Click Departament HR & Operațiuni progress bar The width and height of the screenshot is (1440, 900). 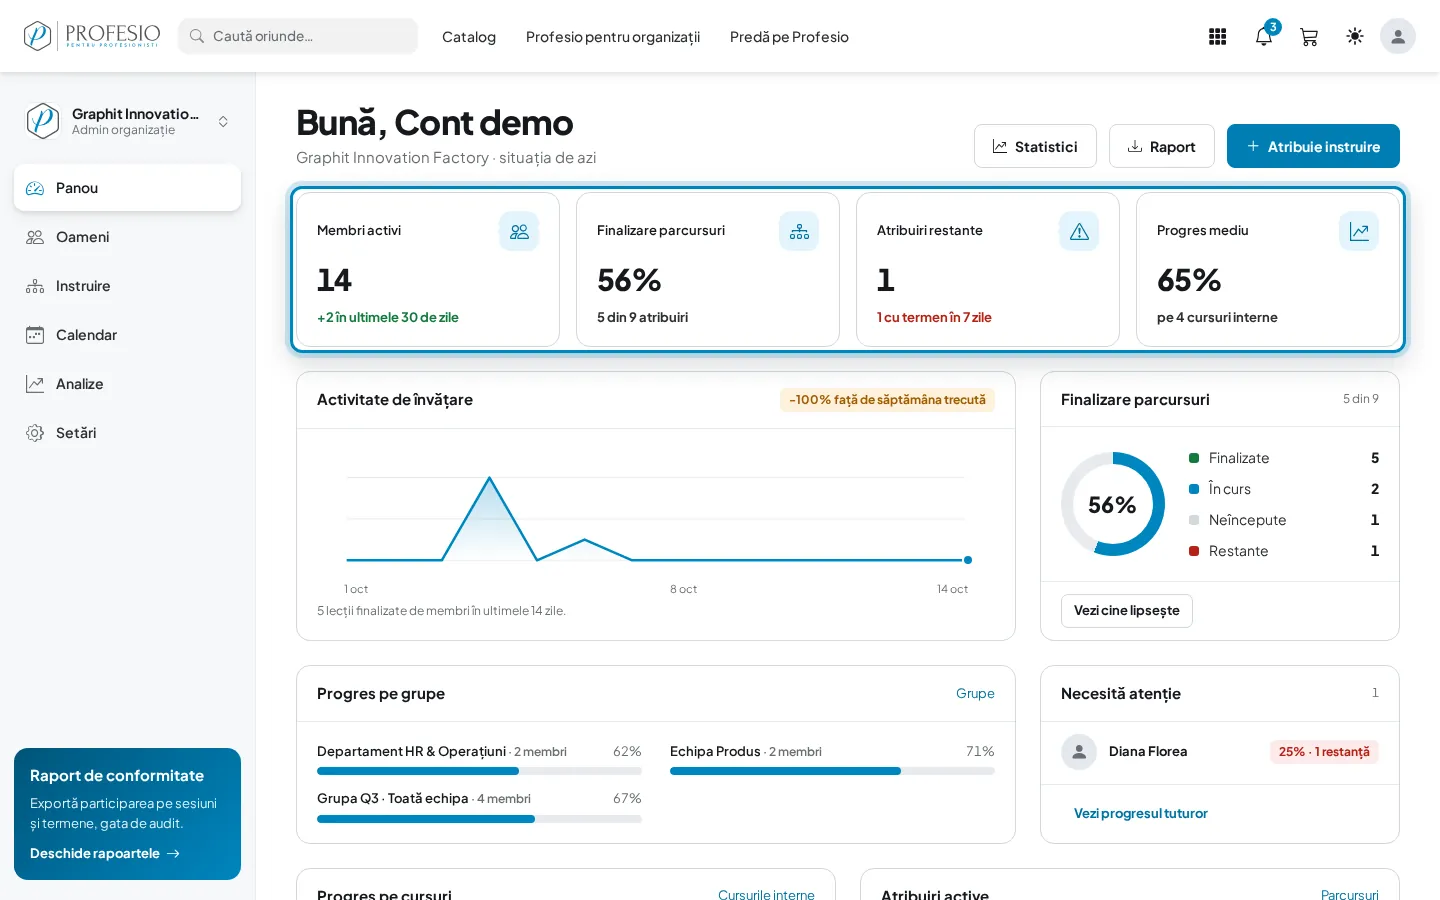pyautogui.click(x=479, y=771)
